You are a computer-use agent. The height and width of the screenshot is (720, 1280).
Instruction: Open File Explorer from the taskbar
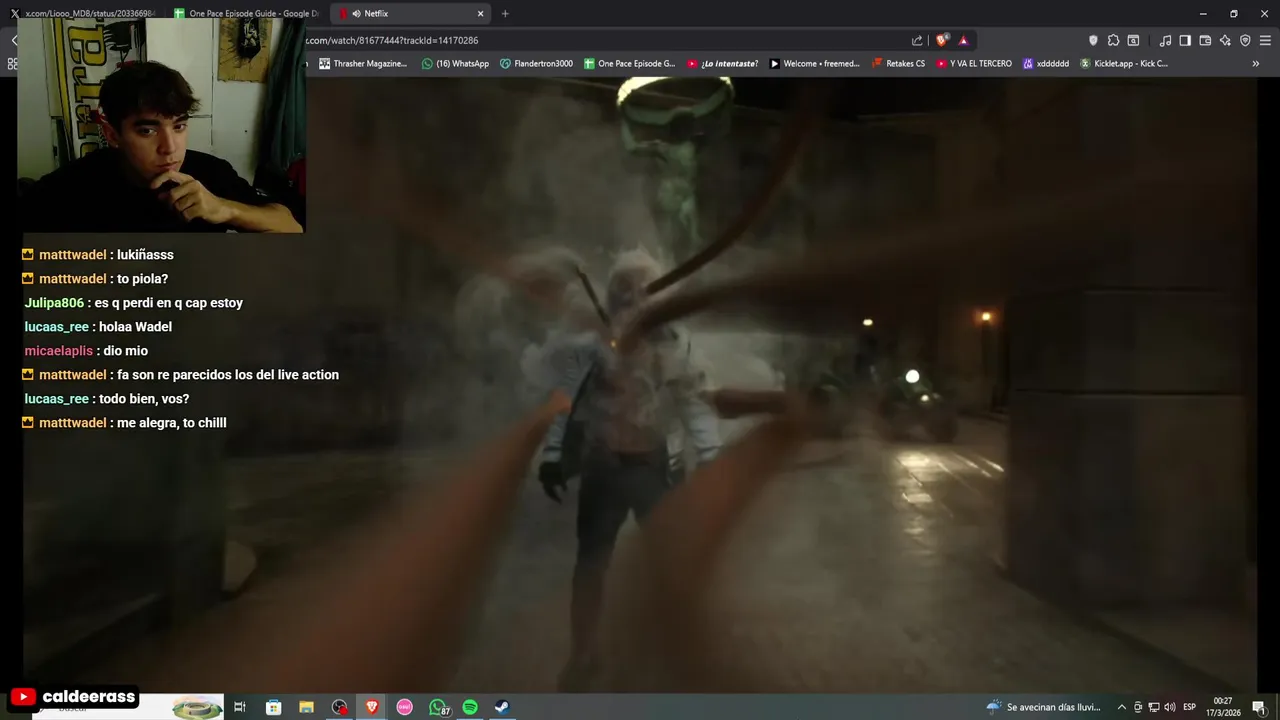pyautogui.click(x=306, y=707)
